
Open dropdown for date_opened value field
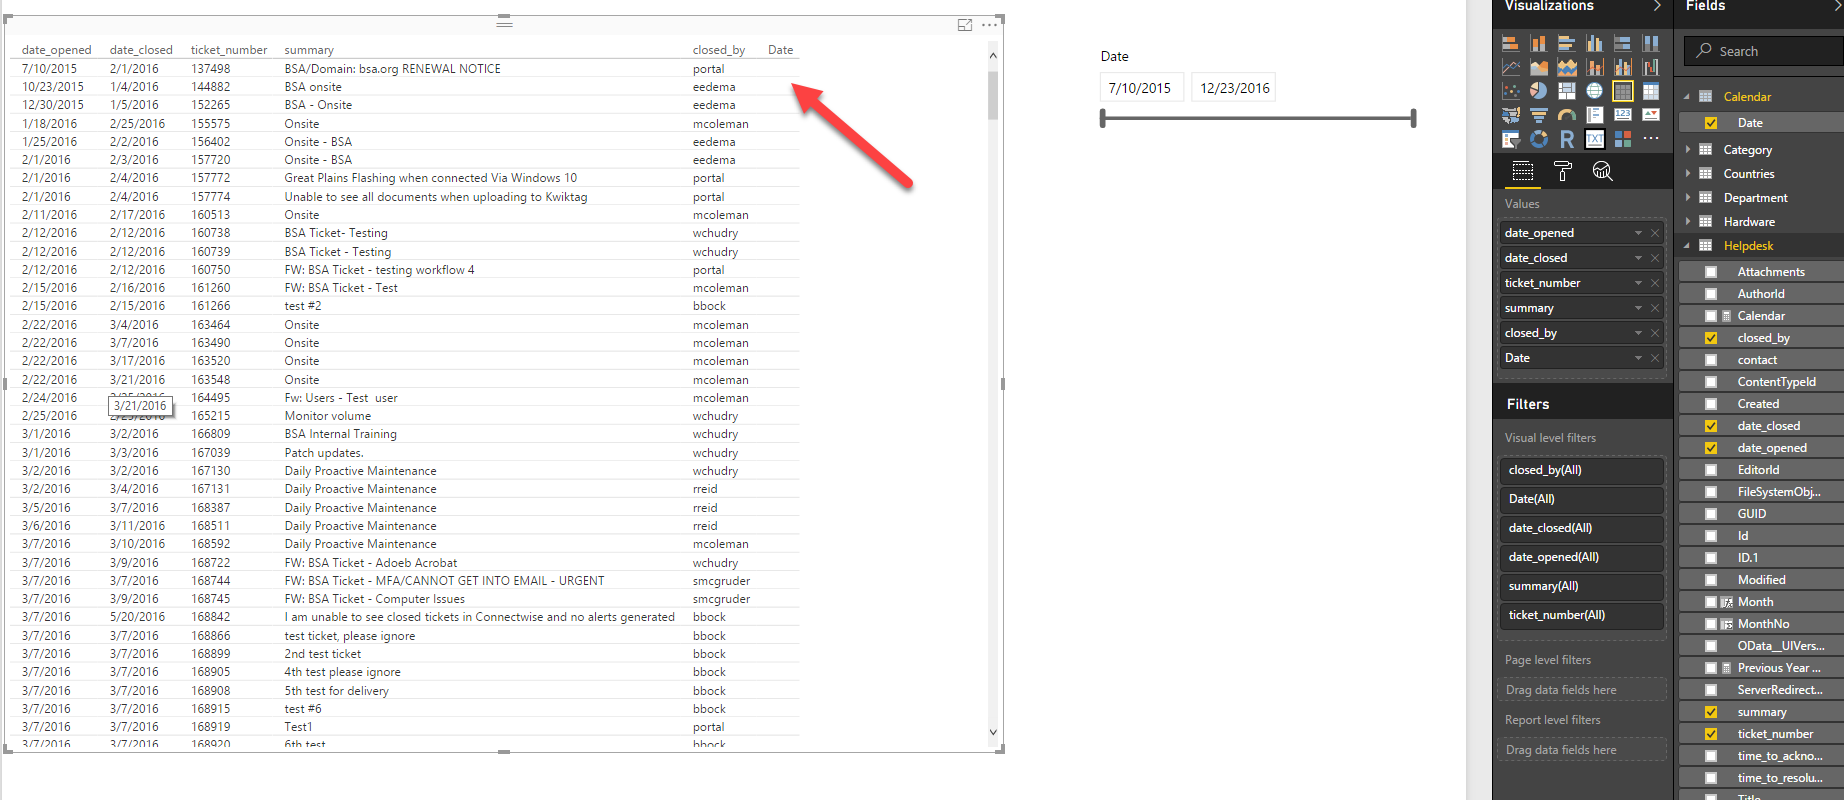(1638, 233)
